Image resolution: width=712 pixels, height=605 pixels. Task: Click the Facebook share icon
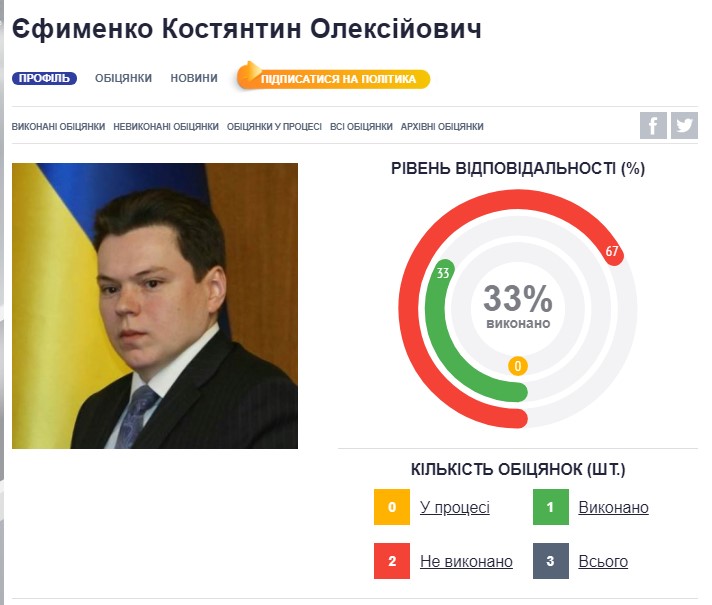[653, 126]
